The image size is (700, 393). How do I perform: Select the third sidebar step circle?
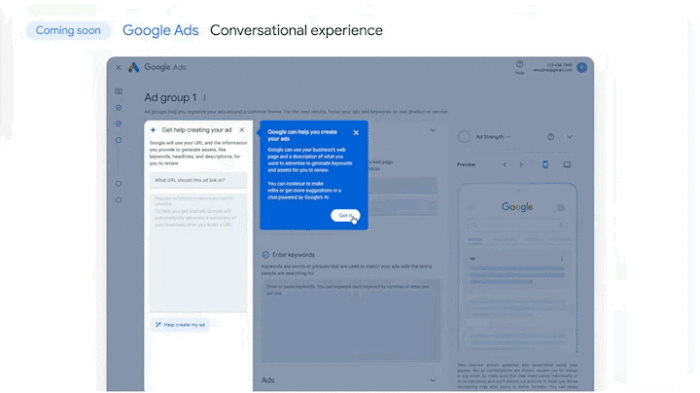click(x=118, y=140)
